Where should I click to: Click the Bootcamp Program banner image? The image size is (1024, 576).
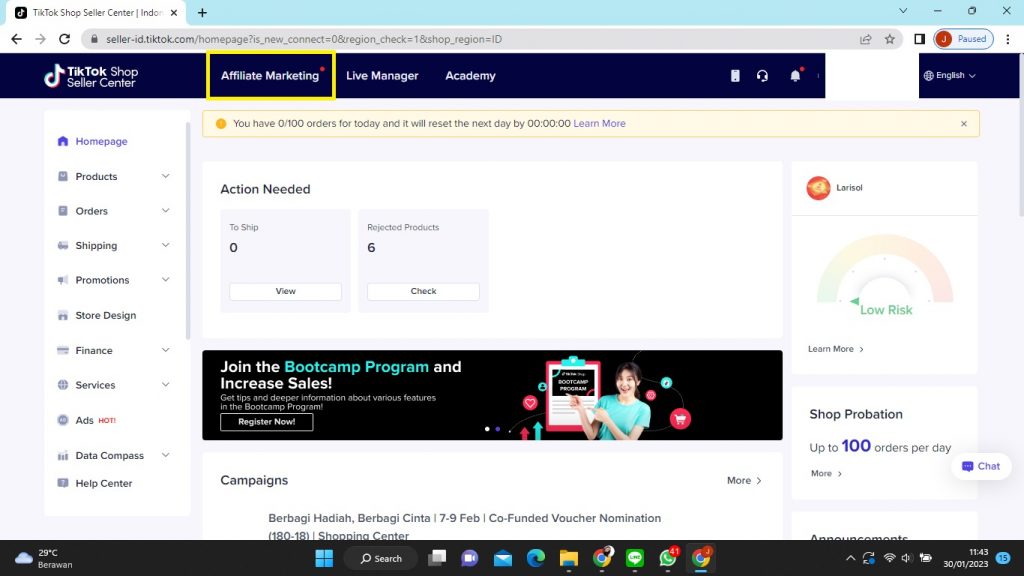492,395
